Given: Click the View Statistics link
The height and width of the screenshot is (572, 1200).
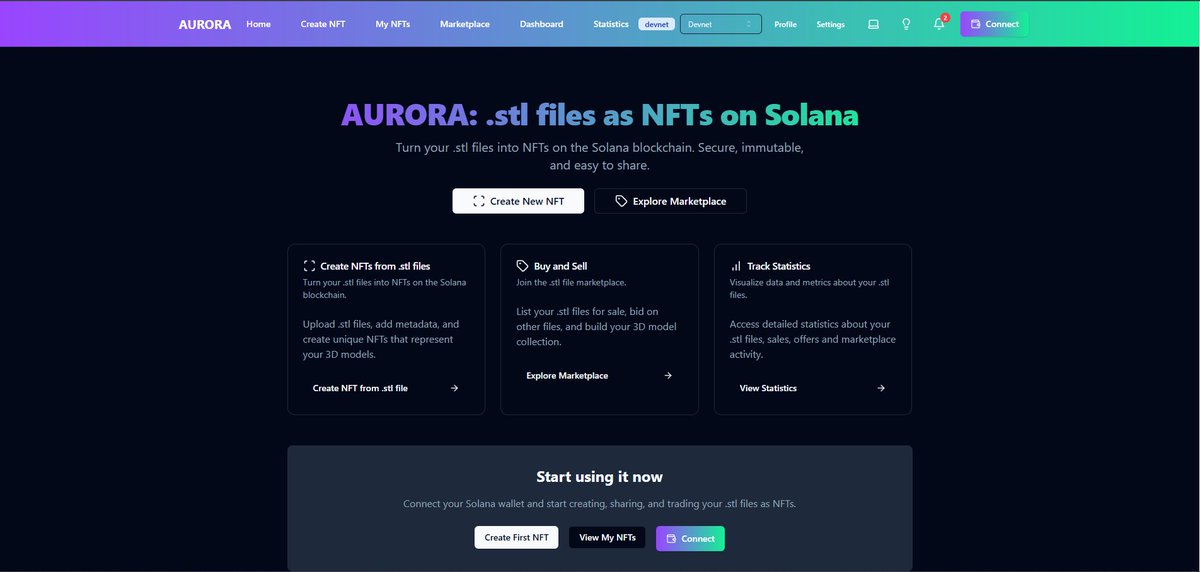Looking at the screenshot, I should [x=768, y=388].
